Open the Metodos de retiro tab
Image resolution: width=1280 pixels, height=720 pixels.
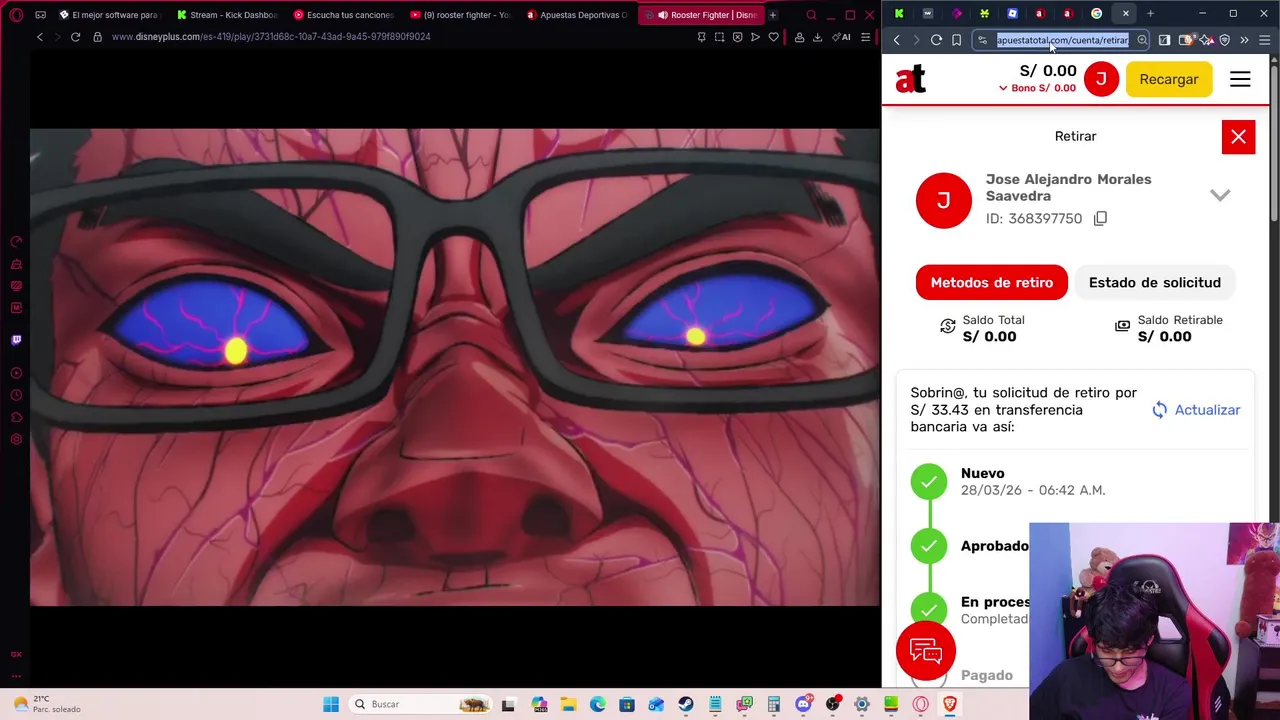pyautogui.click(x=992, y=282)
